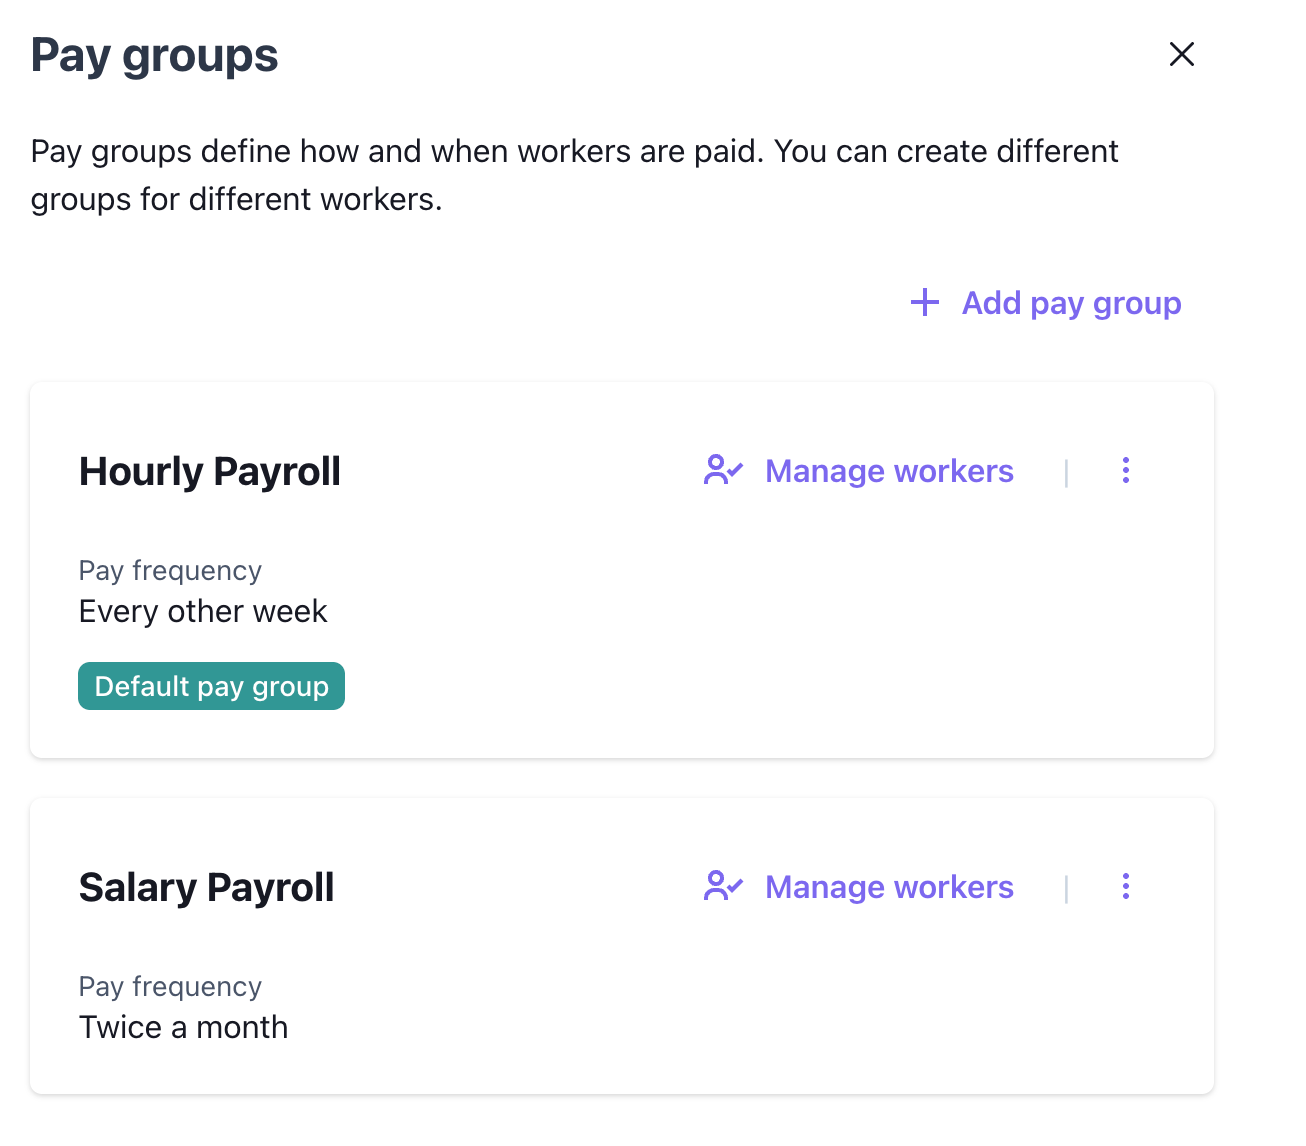Select the Hourly Payroll title

[210, 471]
